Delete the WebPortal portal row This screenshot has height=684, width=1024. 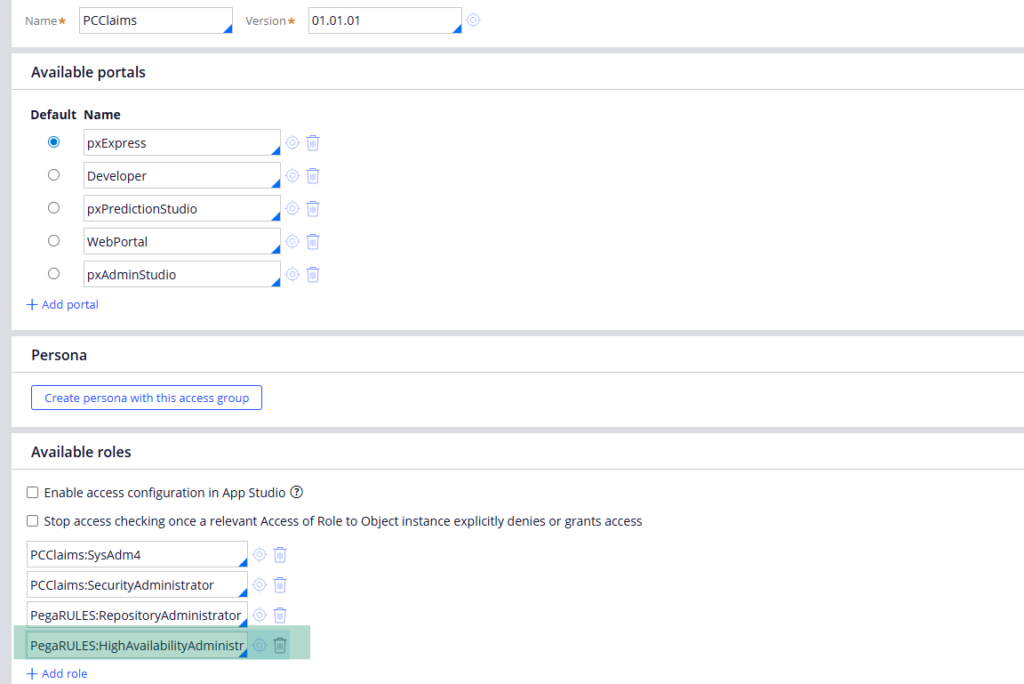point(313,242)
